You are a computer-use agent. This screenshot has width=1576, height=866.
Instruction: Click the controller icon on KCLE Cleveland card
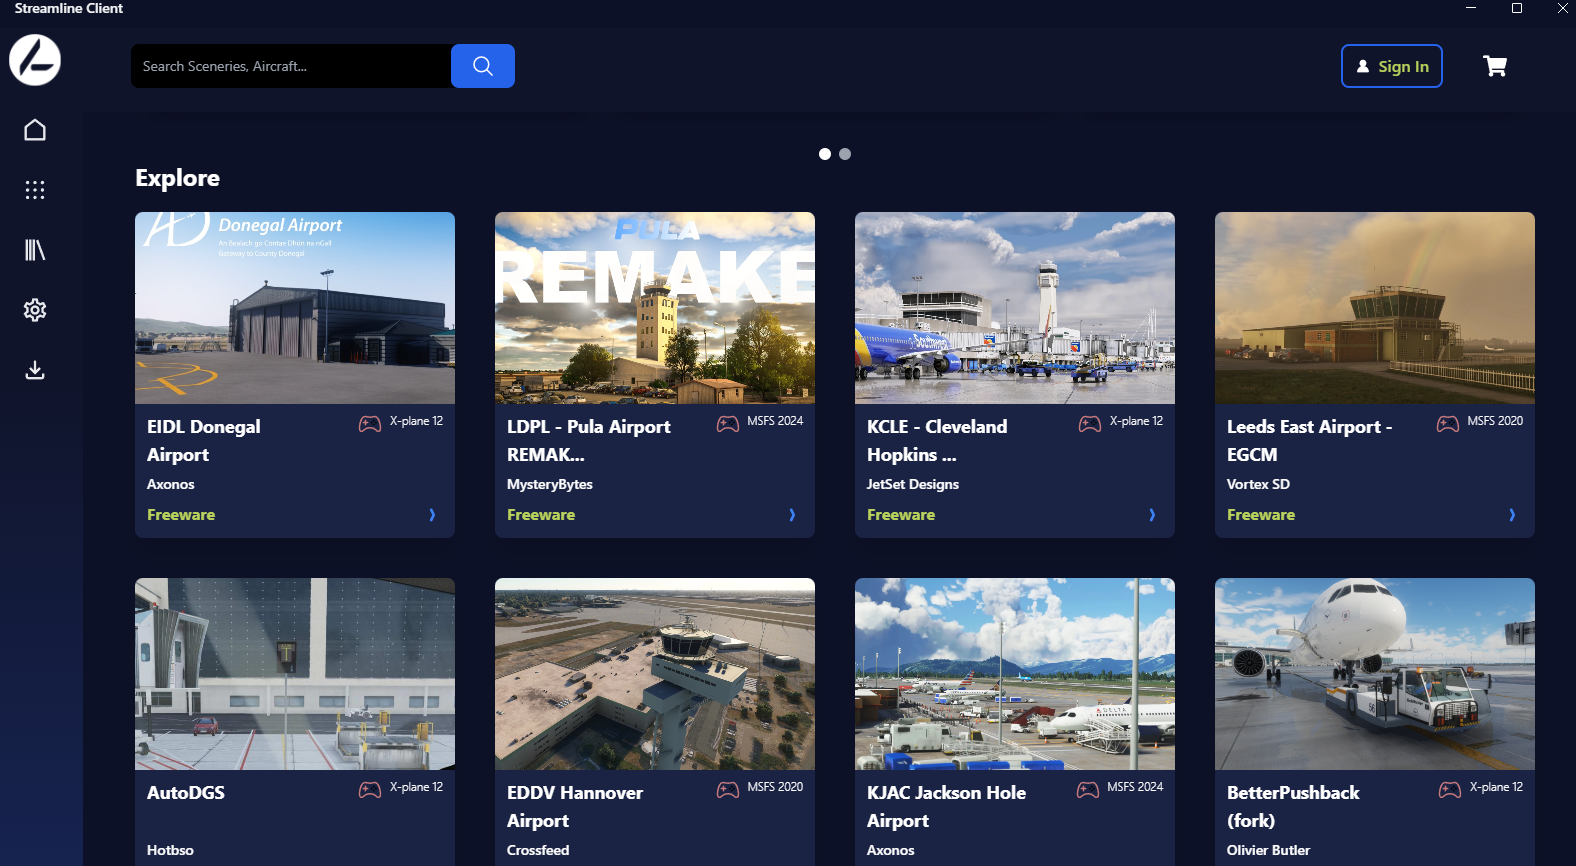[x=1090, y=424]
